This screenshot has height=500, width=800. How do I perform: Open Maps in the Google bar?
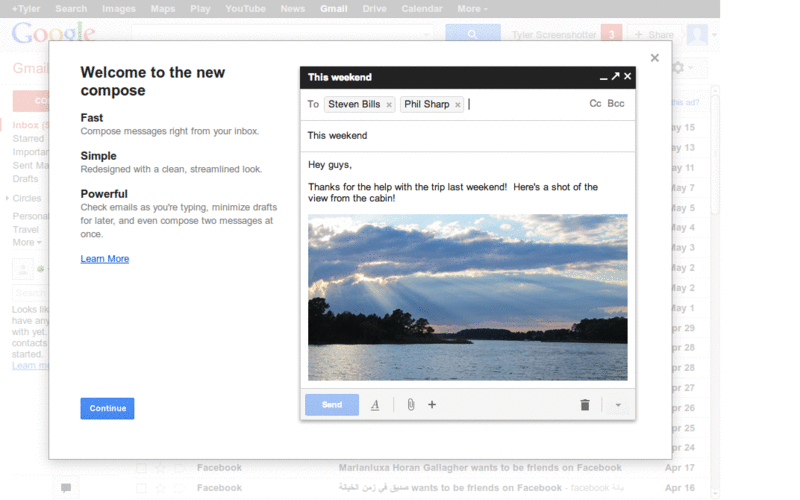pyautogui.click(x=163, y=9)
